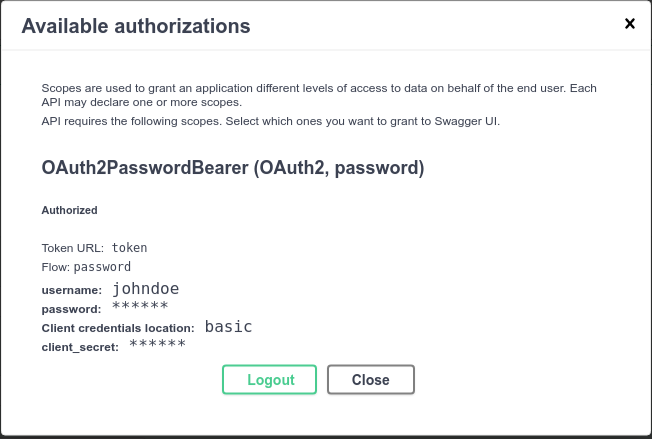Close the authorizations dialog with the X icon
Image resolution: width=652 pixels, height=439 pixels.
pyautogui.click(x=629, y=23)
